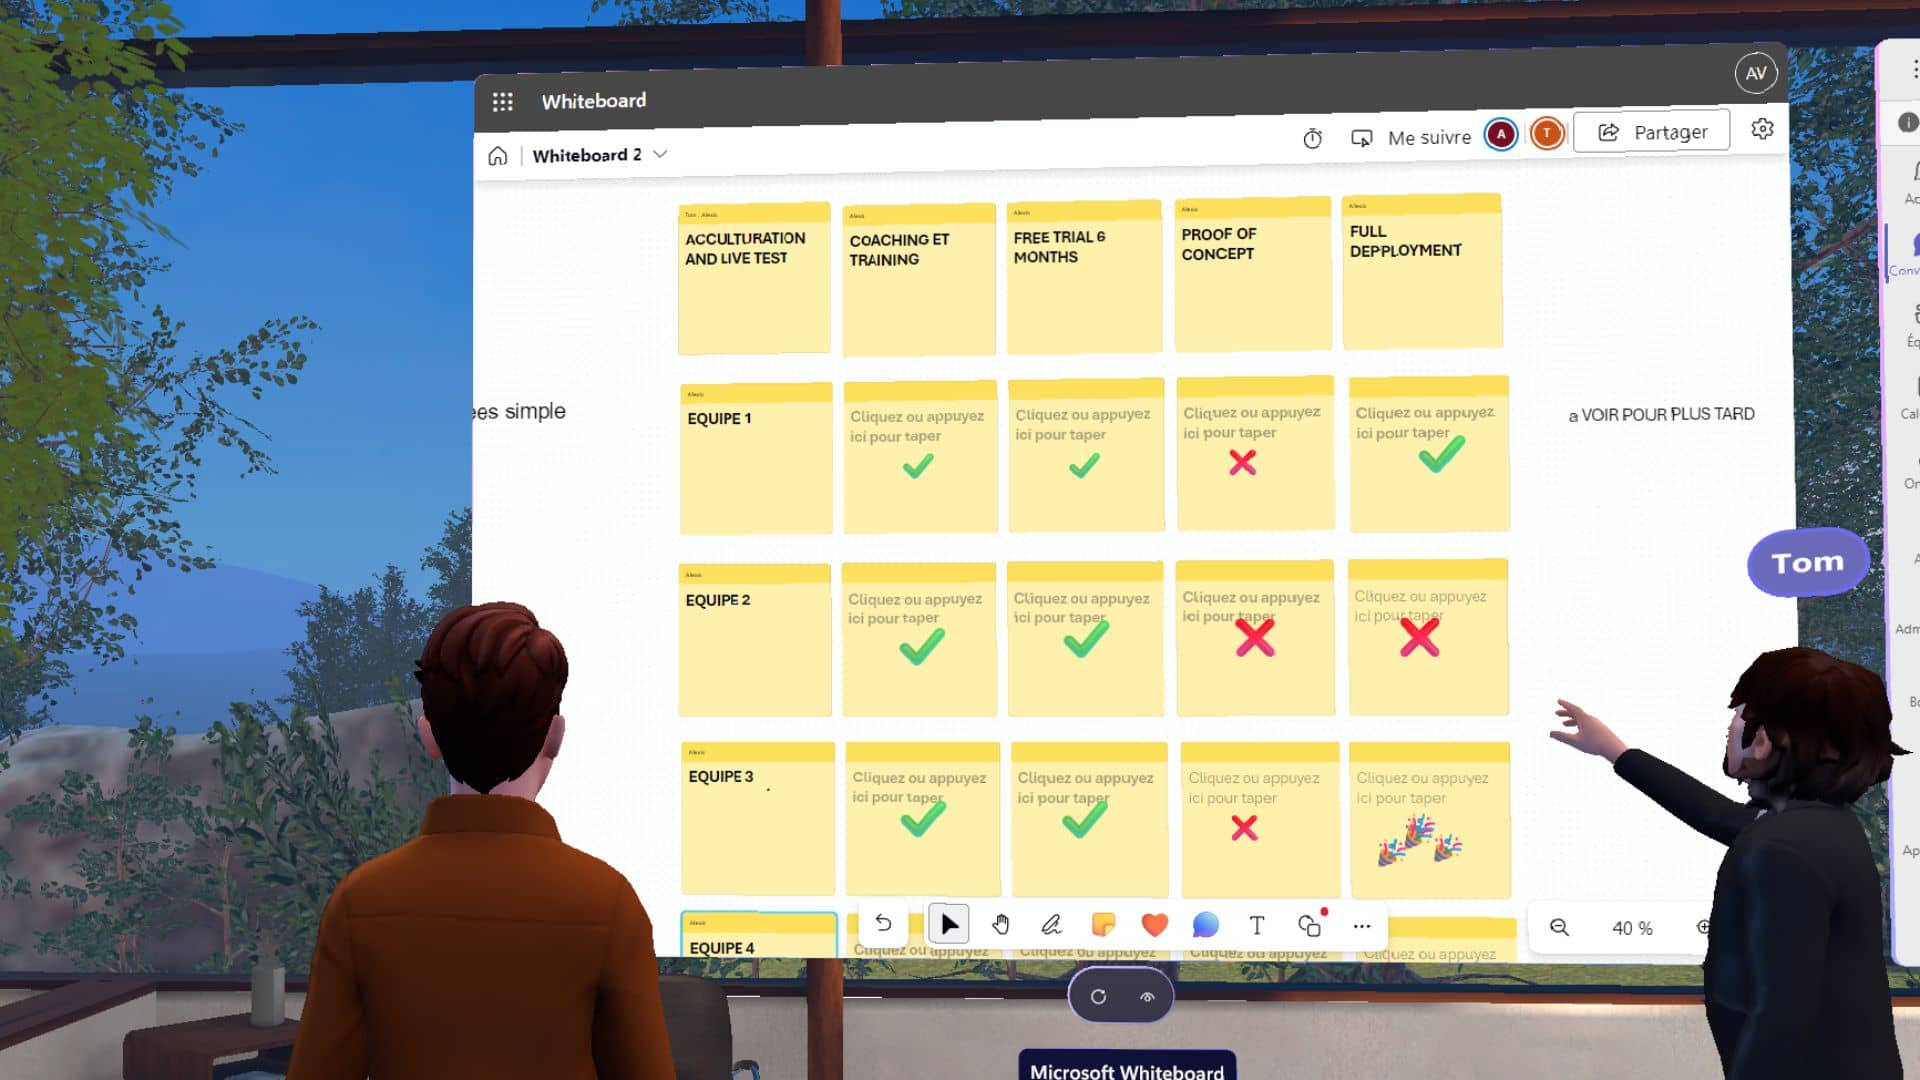Open more toolbar options ellipsis
The height and width of the screenshot is (1080, 1920).
[1361, 926]
